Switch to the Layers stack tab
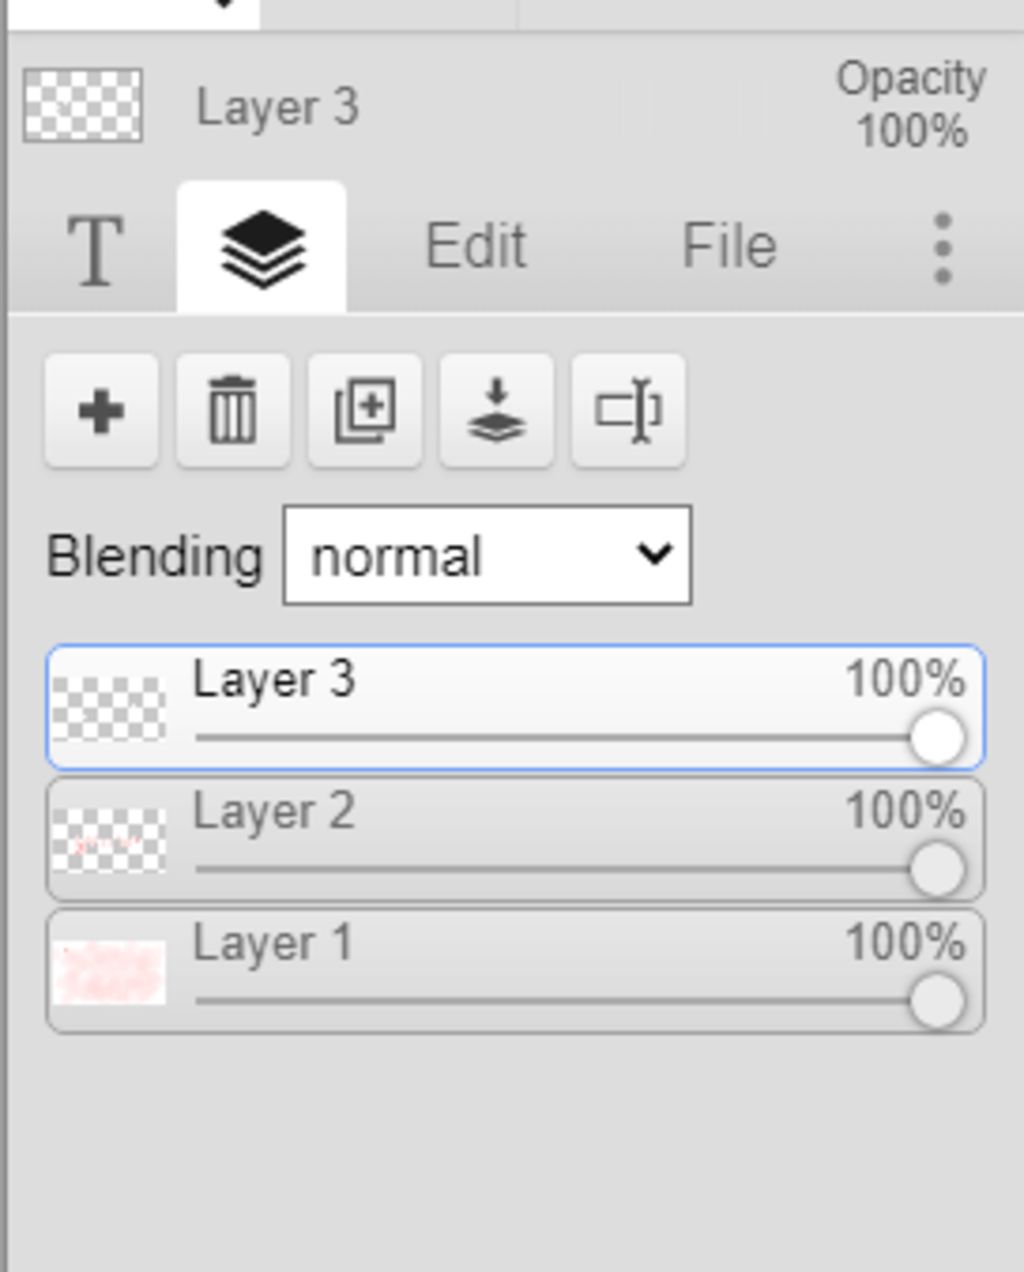The height and width of the screenshot is (1272, 1024). click(x=262, y=248)
